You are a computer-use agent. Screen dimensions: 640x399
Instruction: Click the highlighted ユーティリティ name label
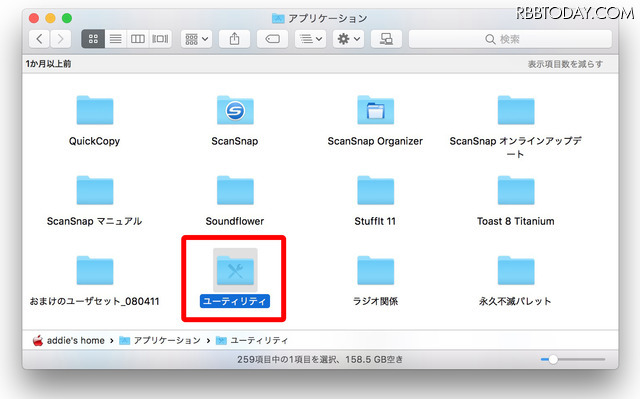[x=235, y=301]
